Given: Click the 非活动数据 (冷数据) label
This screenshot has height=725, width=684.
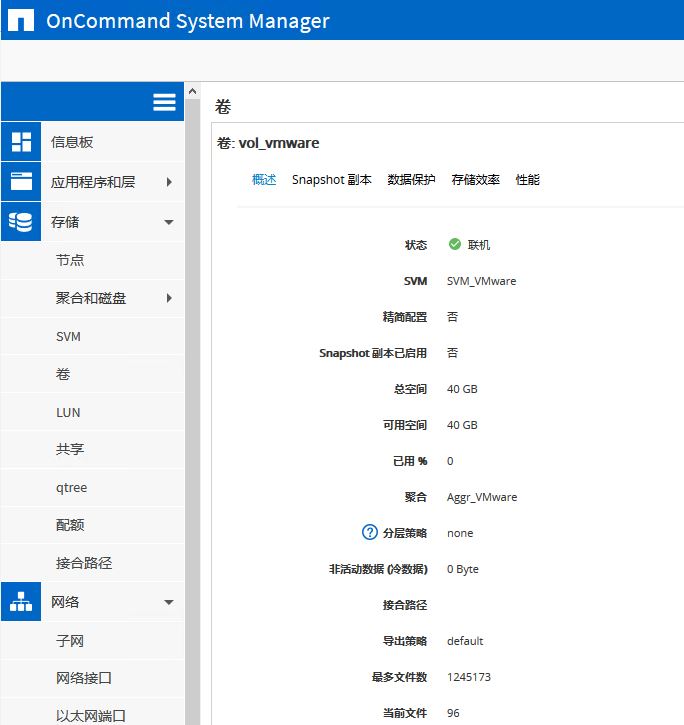Looking at the screenshot, I should [x=378, y=569].
